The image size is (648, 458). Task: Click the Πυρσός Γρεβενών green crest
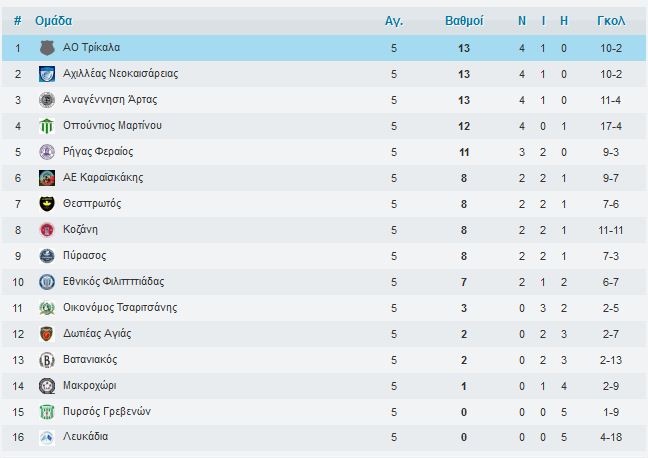pyautogui.click(x=46, y=412)
